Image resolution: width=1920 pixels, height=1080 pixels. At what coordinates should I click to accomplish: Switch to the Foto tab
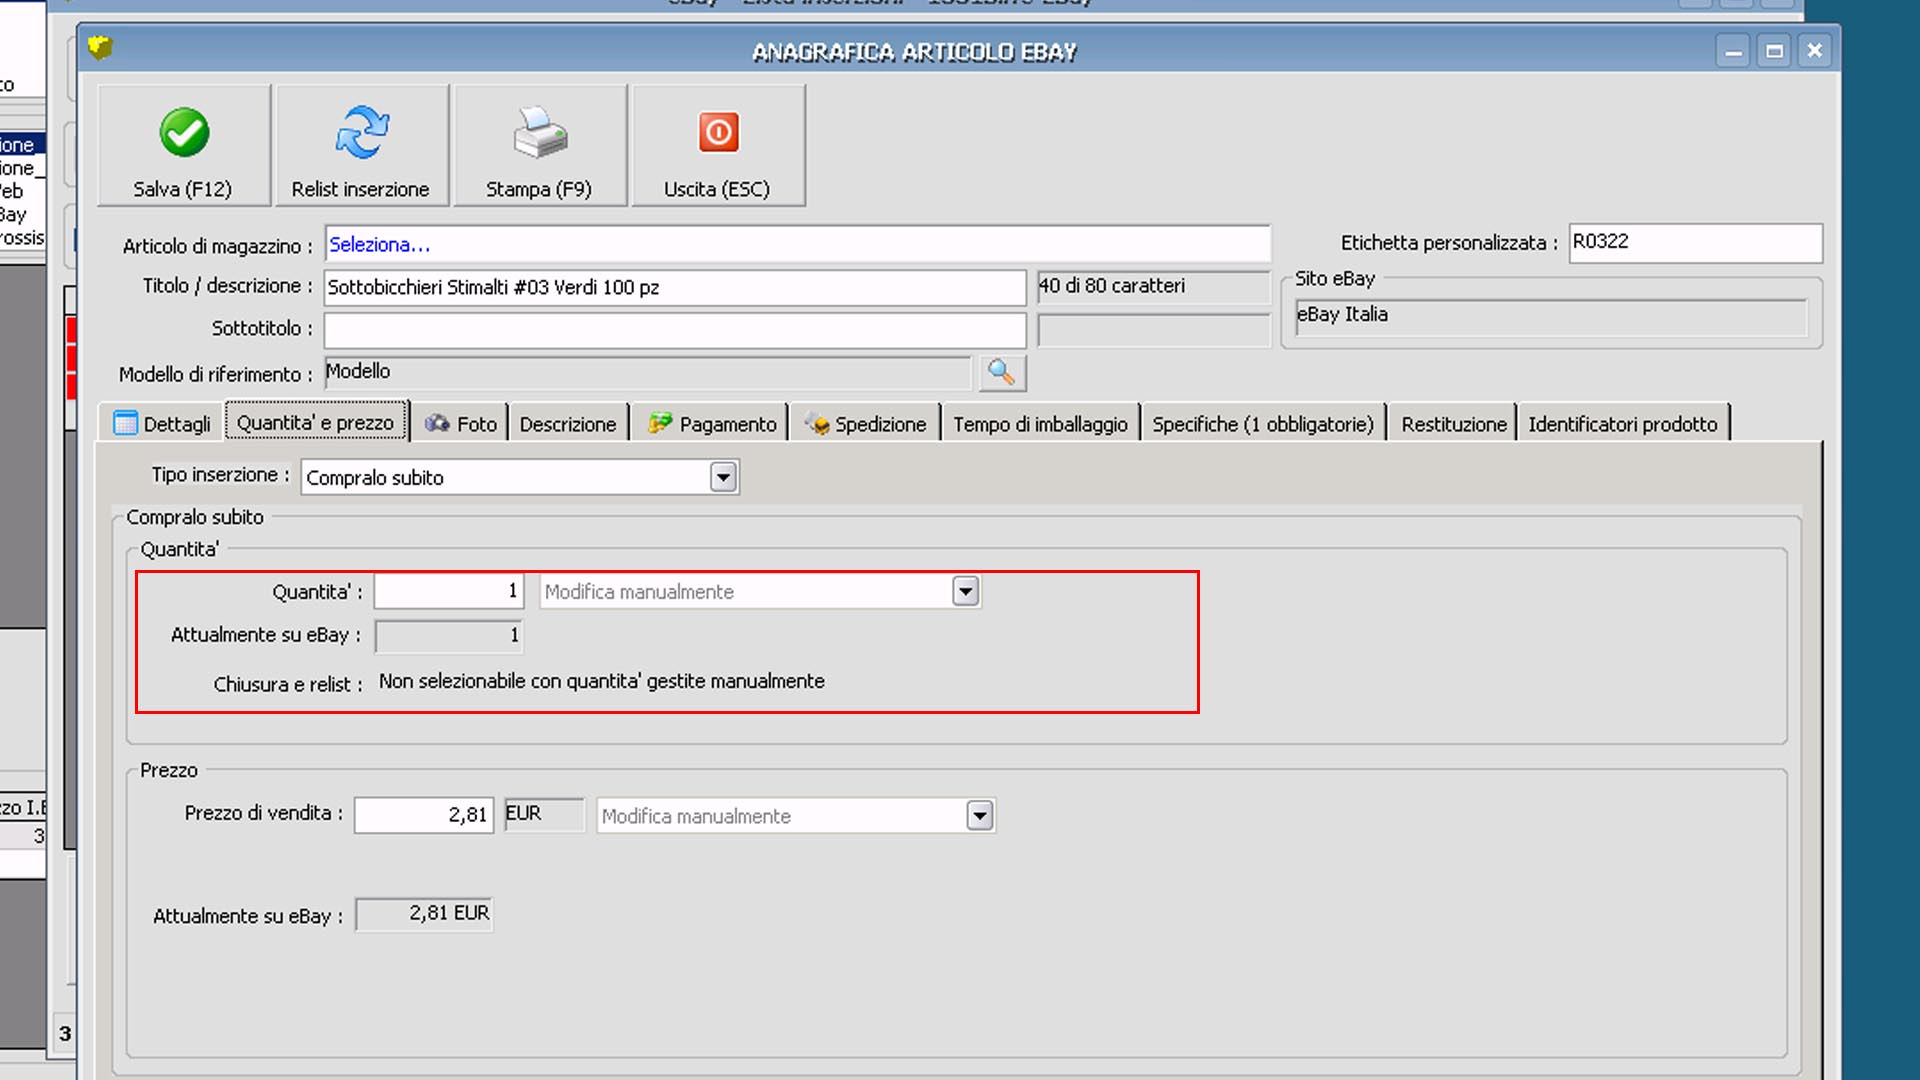click(x=461, y=424)
